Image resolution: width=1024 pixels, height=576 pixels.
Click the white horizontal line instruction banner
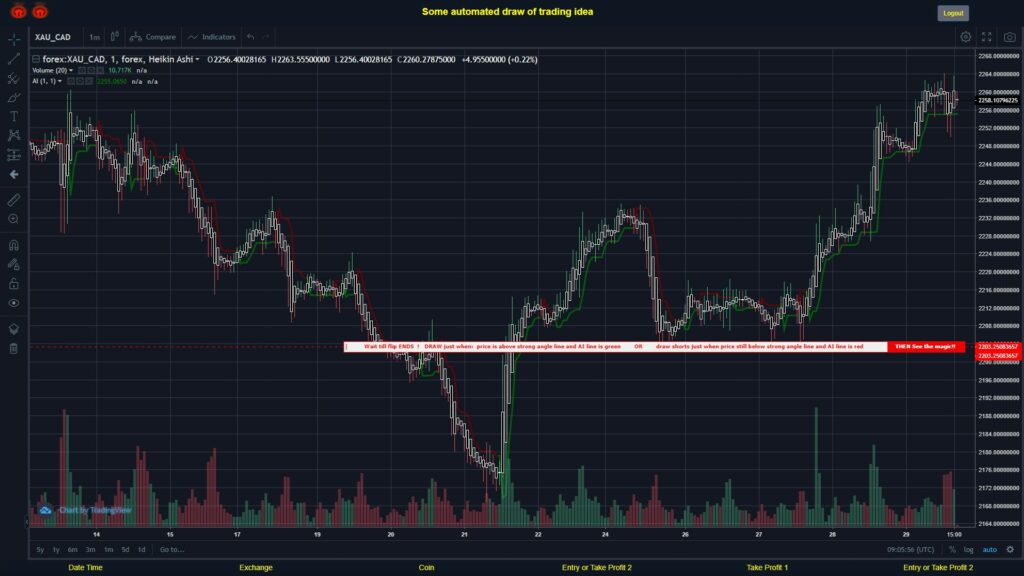click(615, 347)
